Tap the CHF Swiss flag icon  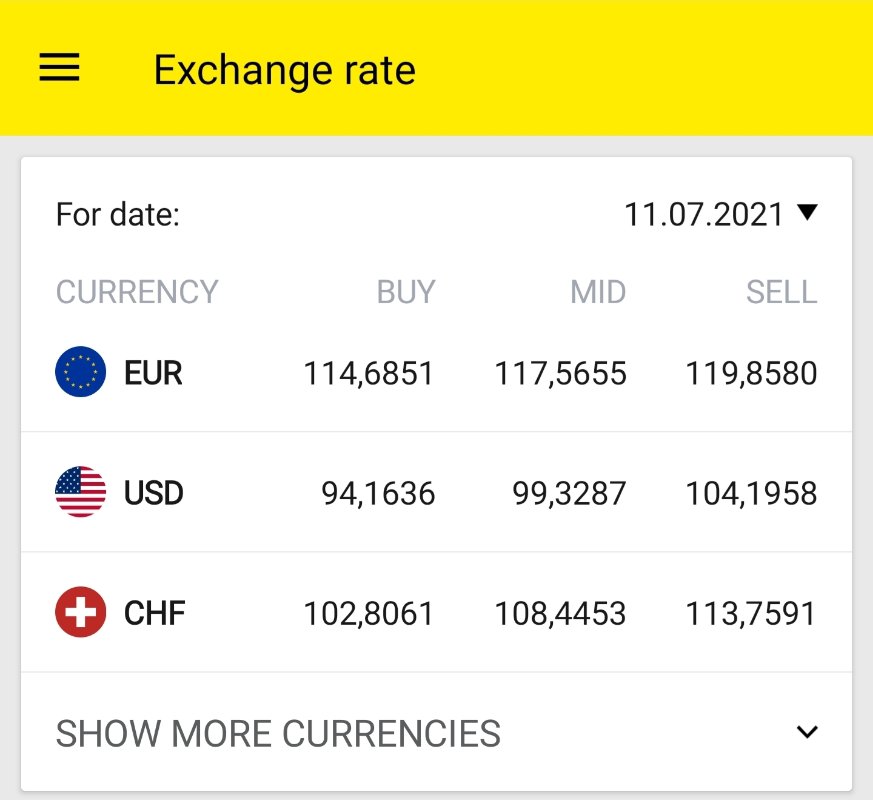click(x=80, y=612)
